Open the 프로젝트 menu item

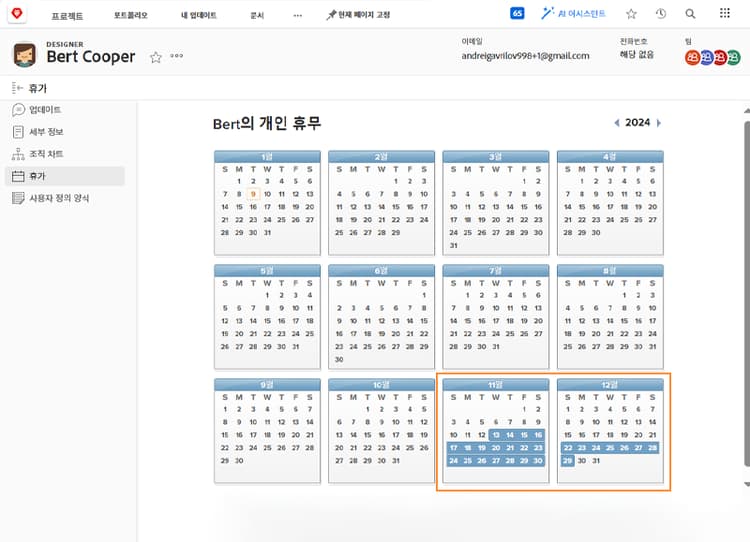[67, 16]
